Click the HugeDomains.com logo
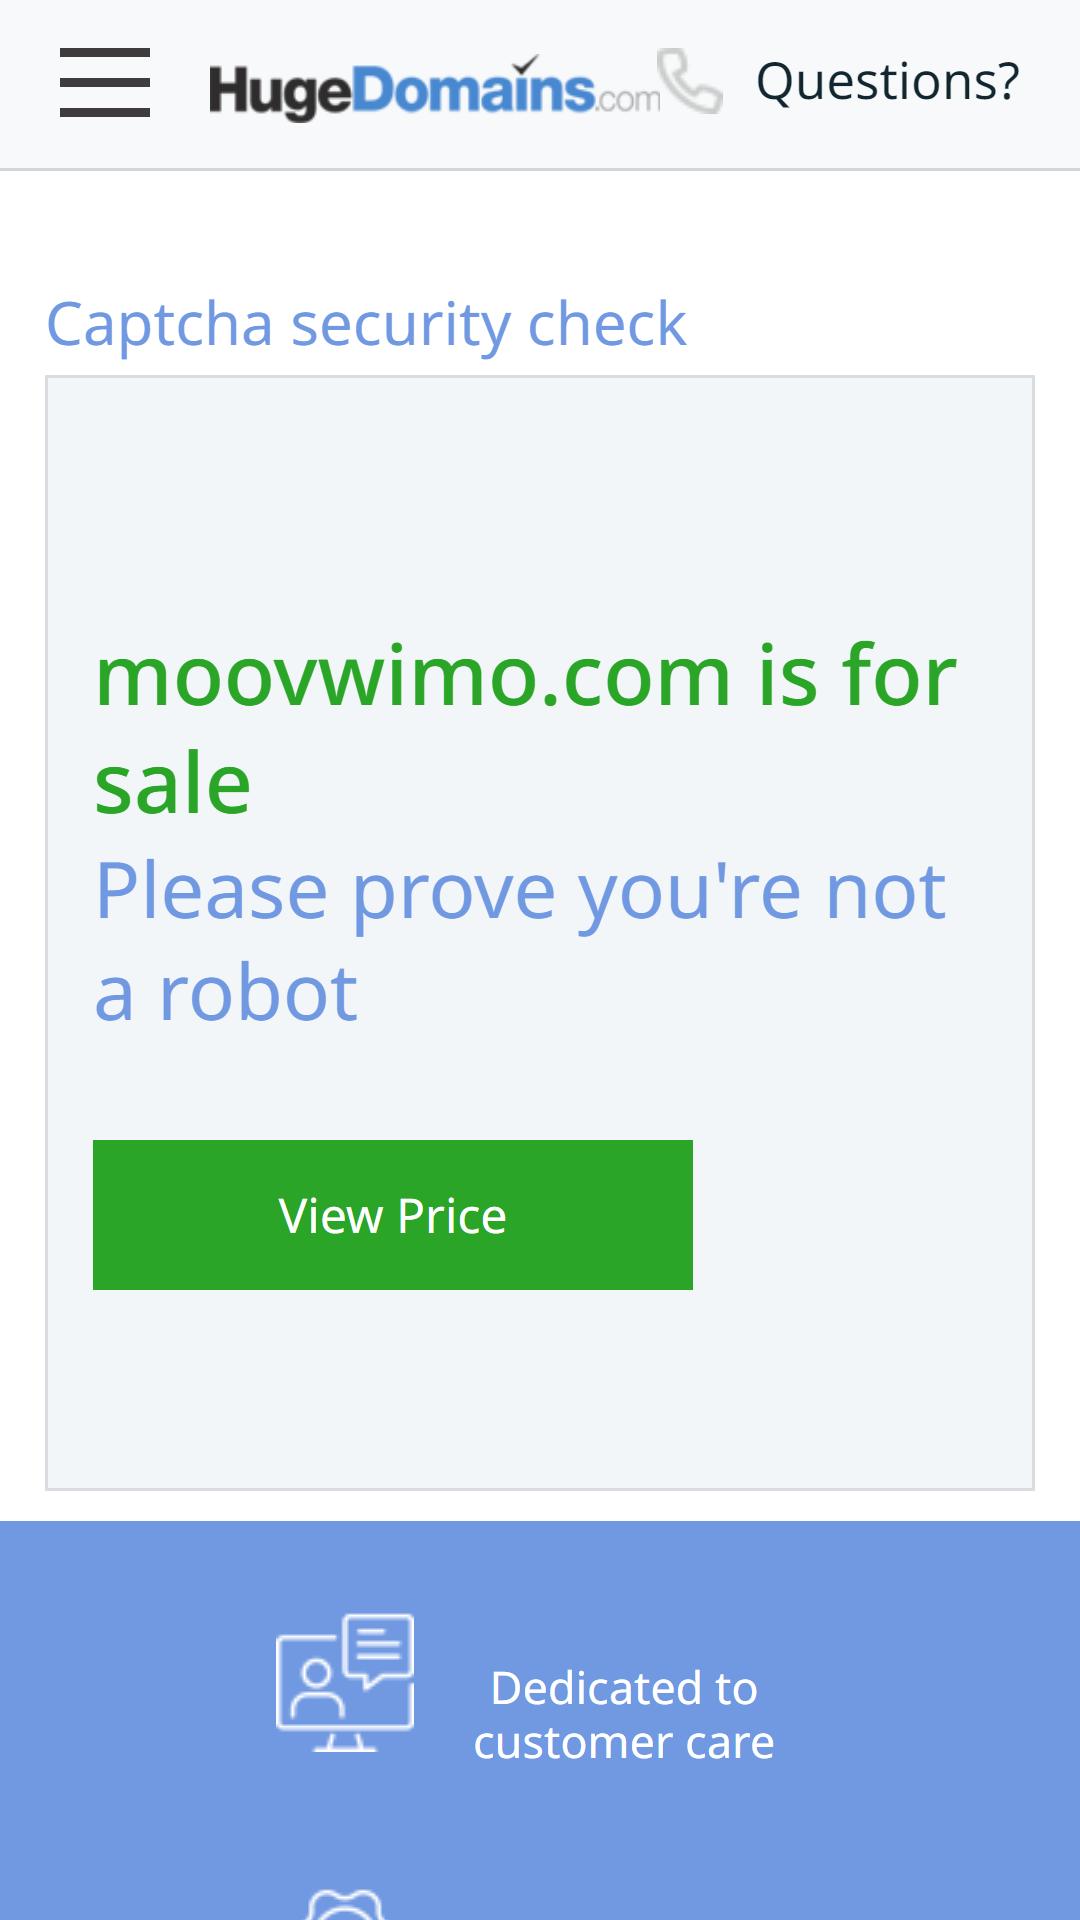The height and width of the screenshot is (1920, 1080). click(435, 88)
